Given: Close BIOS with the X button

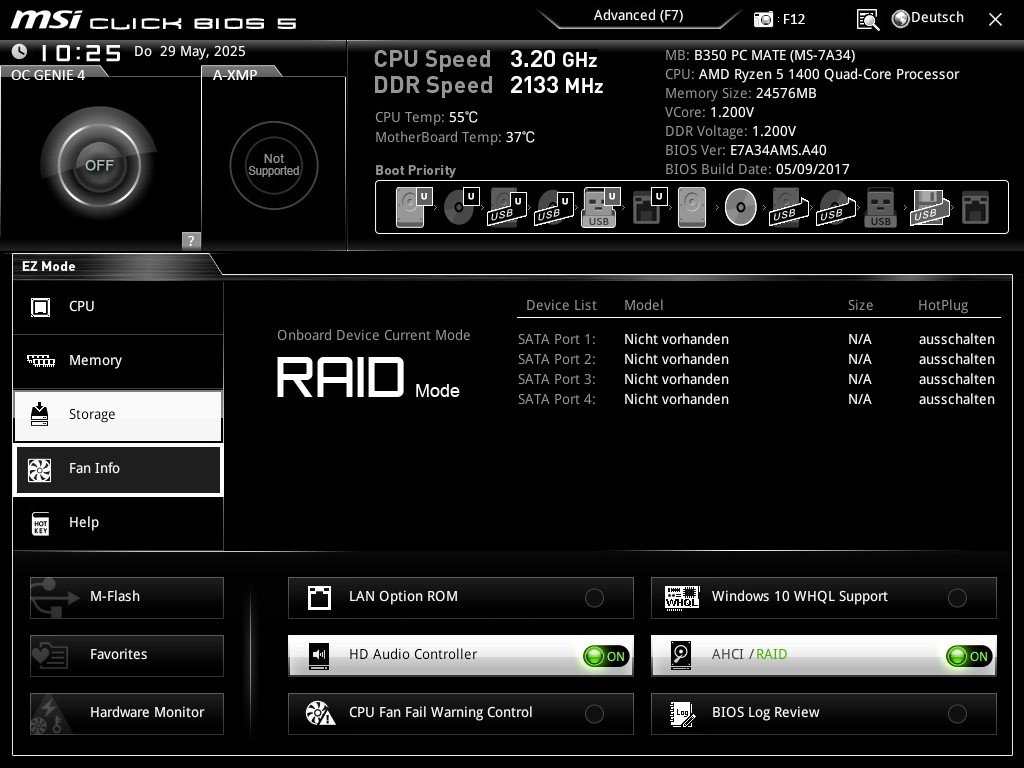Looking at the screenshot, I should click(x=995, y=20).
